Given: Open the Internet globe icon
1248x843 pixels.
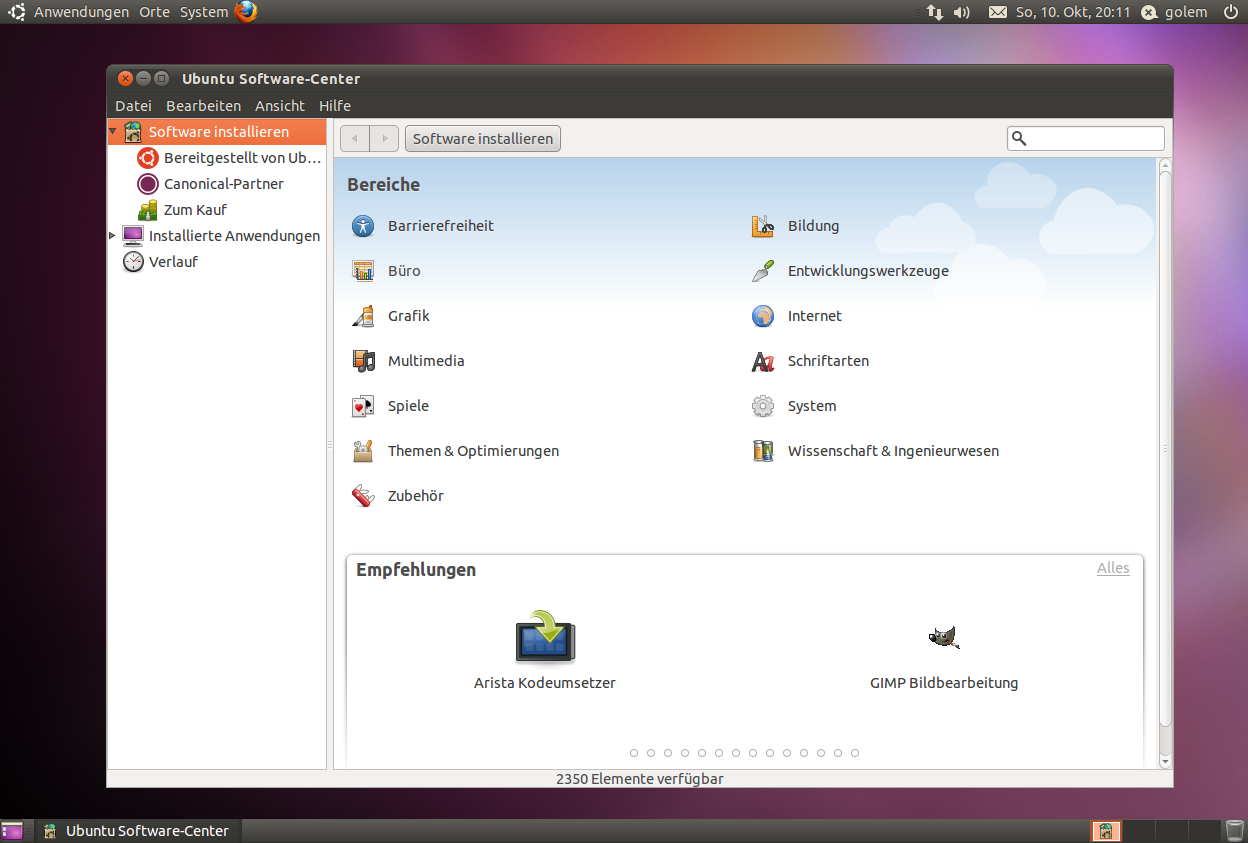Looking at the screenshot, I should pos(763,316).
